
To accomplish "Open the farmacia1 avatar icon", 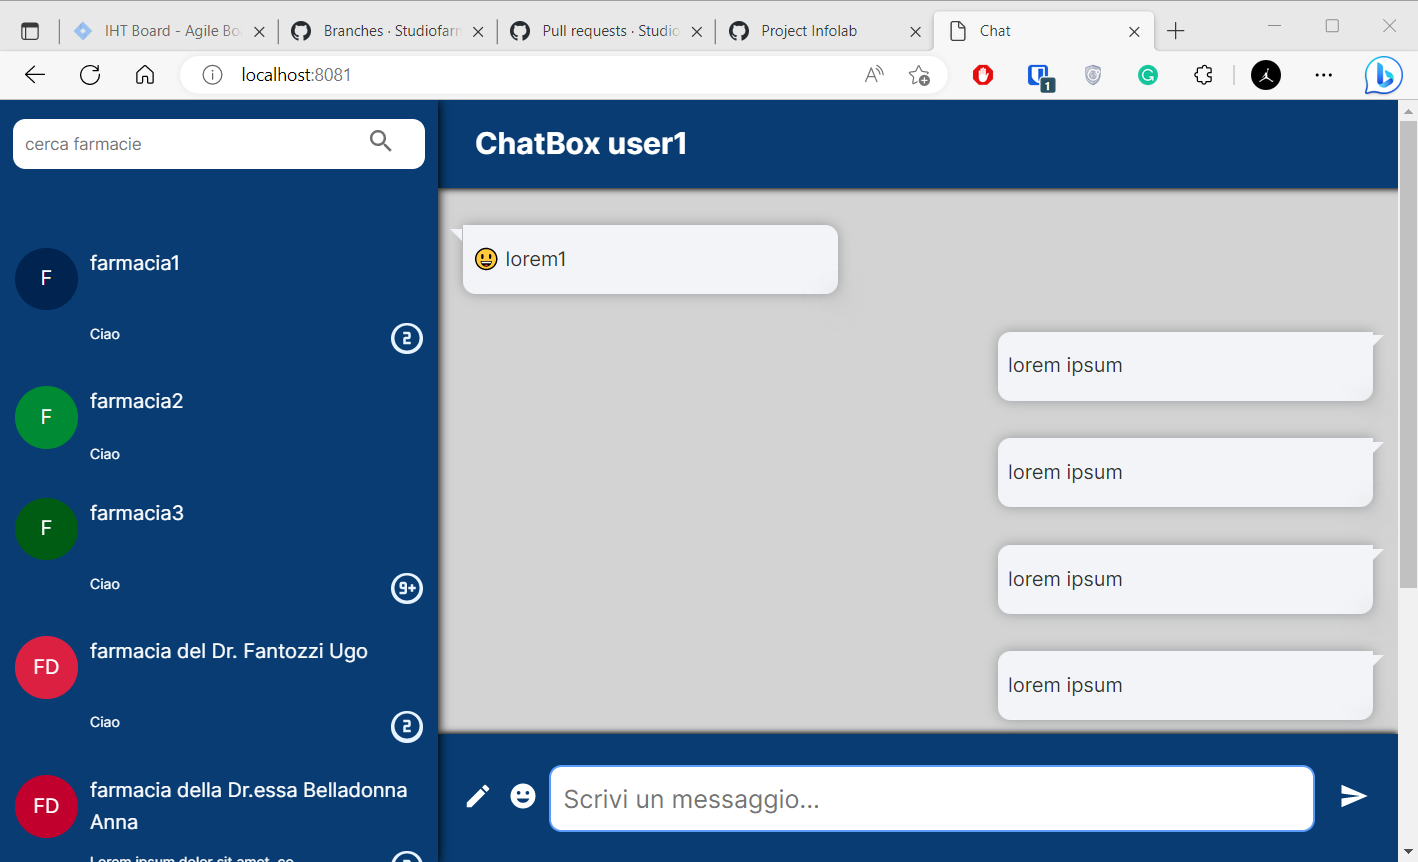I will (x=46, y=278).
